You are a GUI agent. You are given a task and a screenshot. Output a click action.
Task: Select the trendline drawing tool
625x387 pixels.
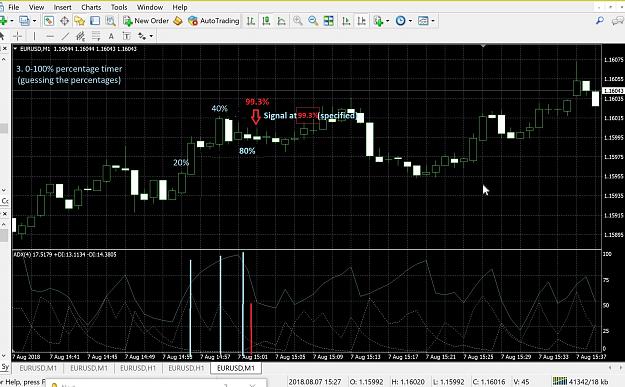click(x=65, y=36)
